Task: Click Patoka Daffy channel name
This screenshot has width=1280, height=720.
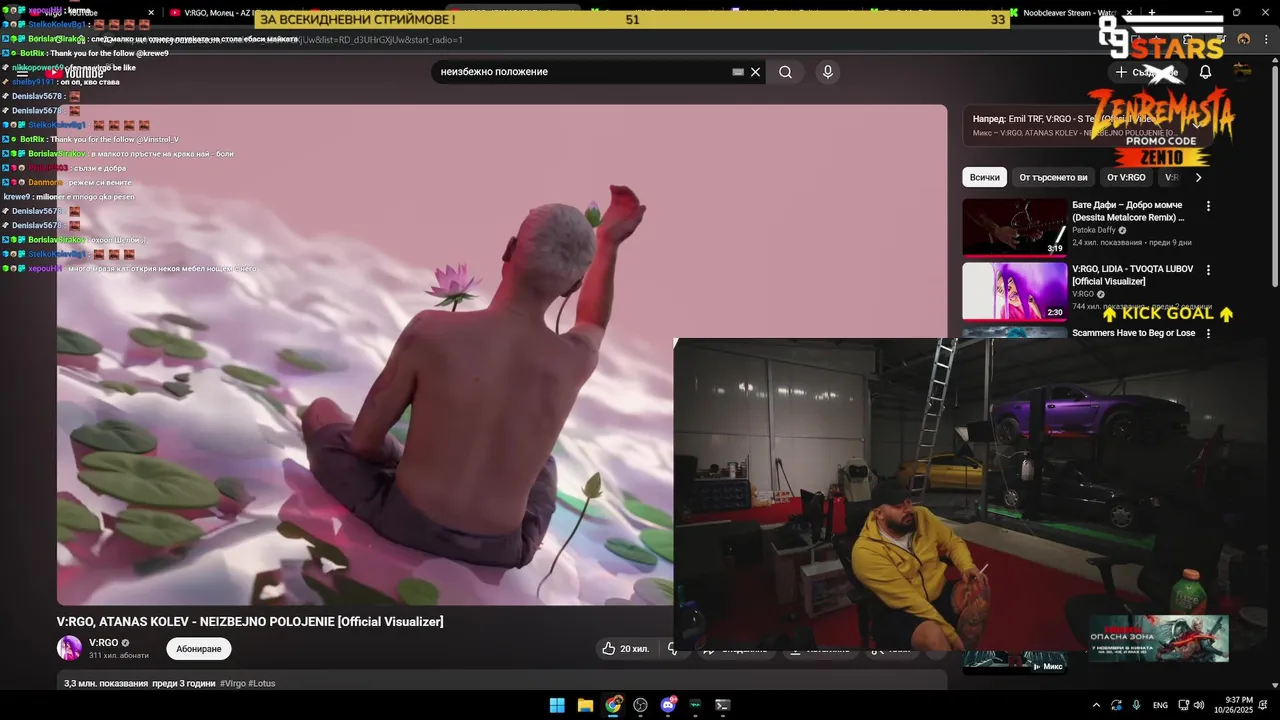Action: click(x=1094, y=230)
